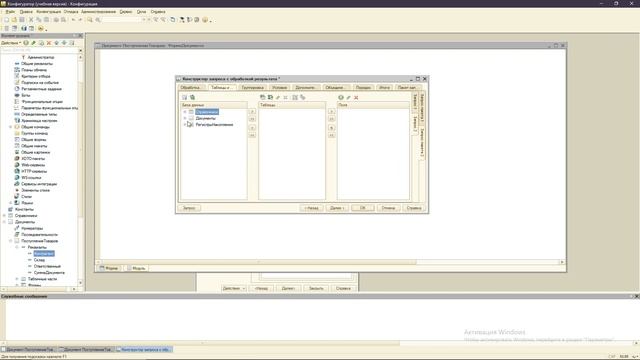Open the Отладка menu
This screenshot has height=360, width=640.
click(x=71, y=12)
